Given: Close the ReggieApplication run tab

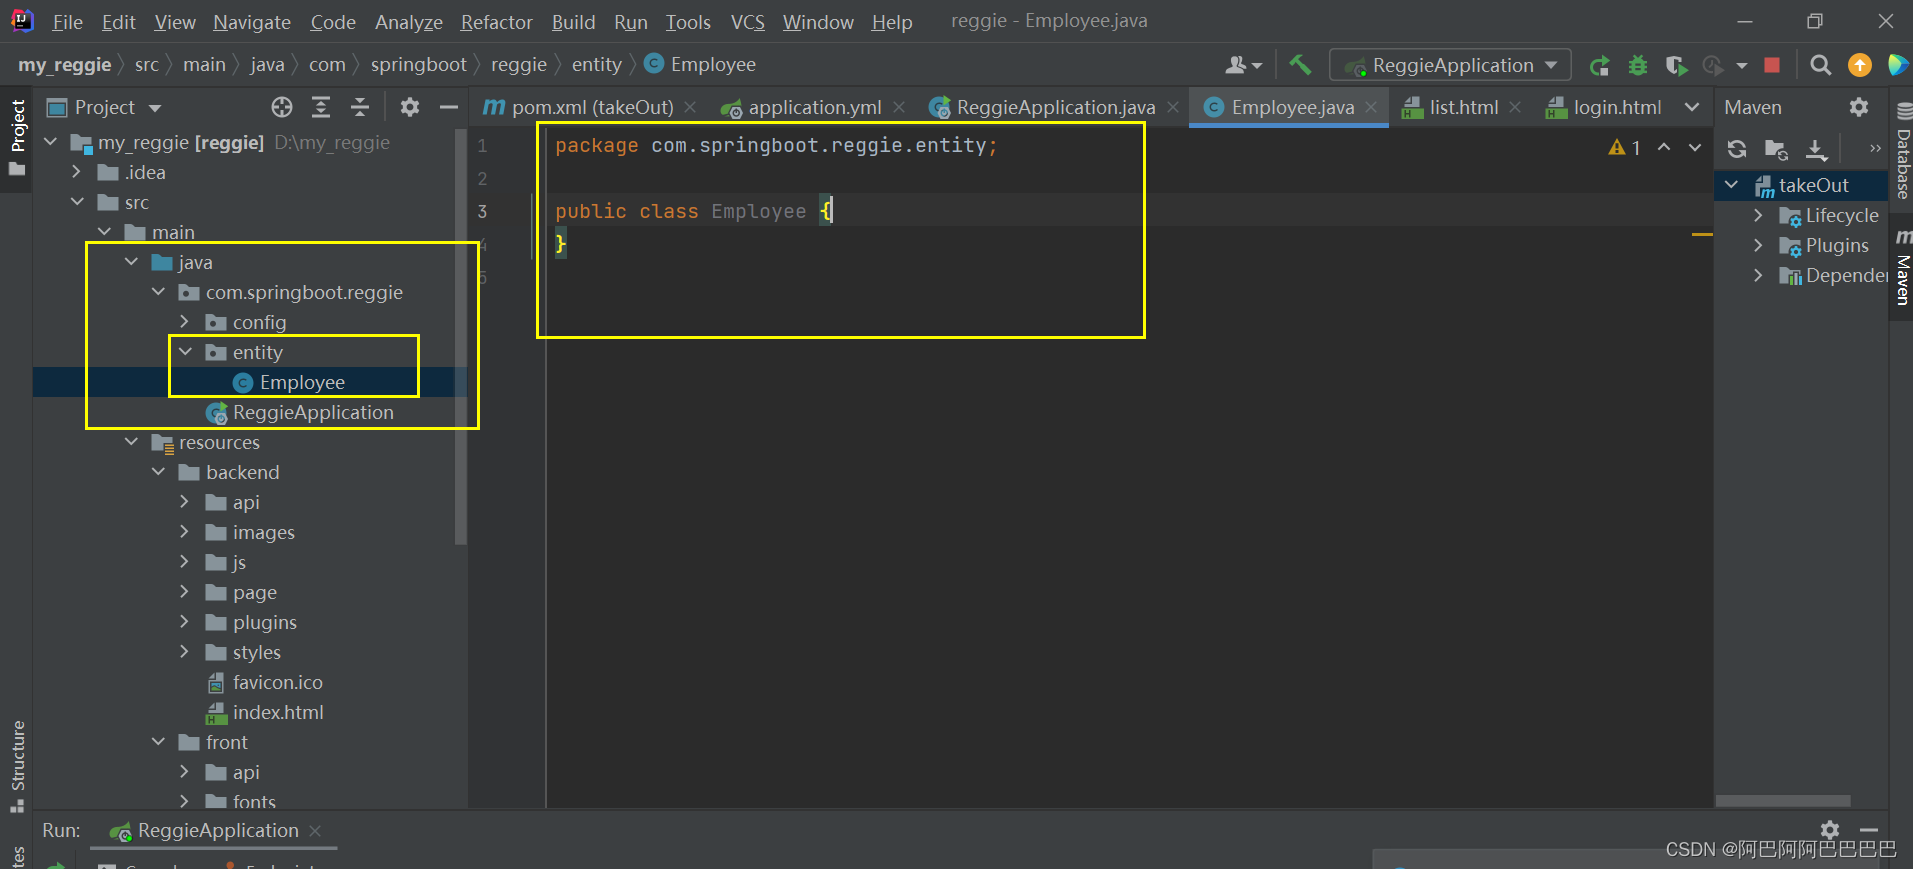Looking at the screenshot, I should click(x=315, y=831).
